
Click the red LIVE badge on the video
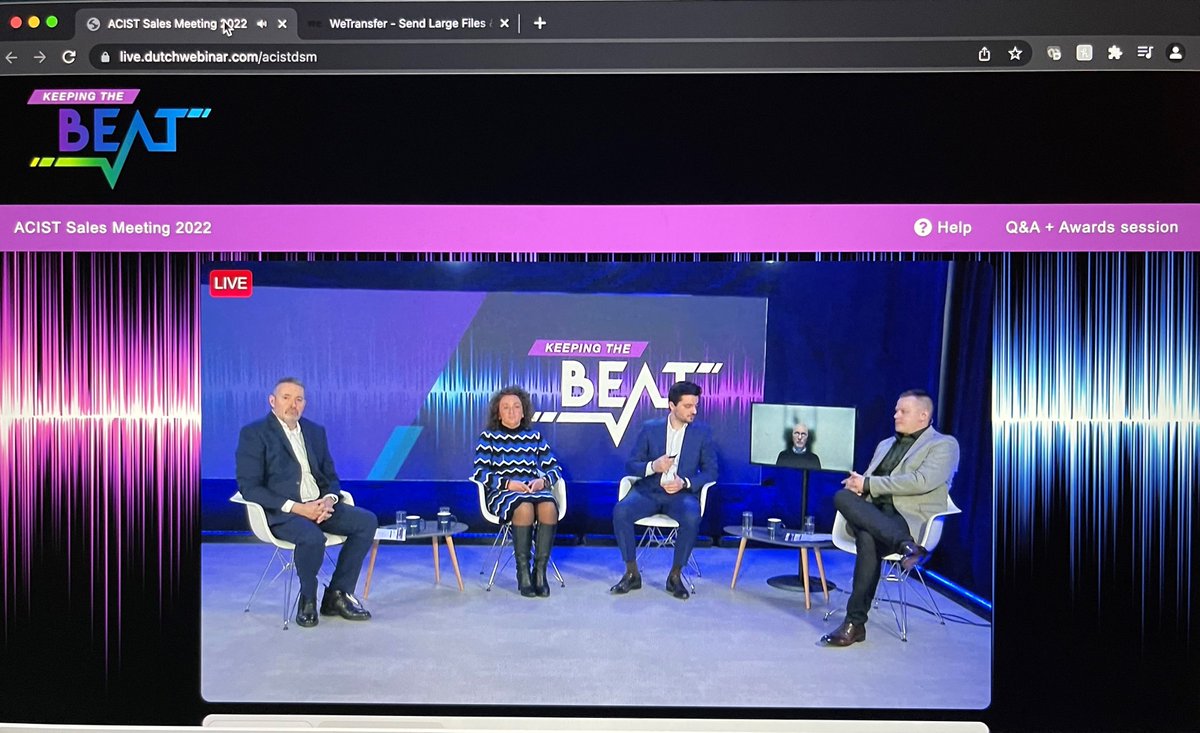point(230,283)
